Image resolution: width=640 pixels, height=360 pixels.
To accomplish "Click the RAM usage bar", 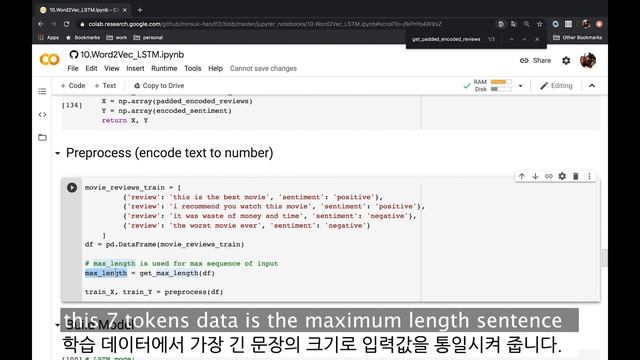I will (x=501, y=82).
